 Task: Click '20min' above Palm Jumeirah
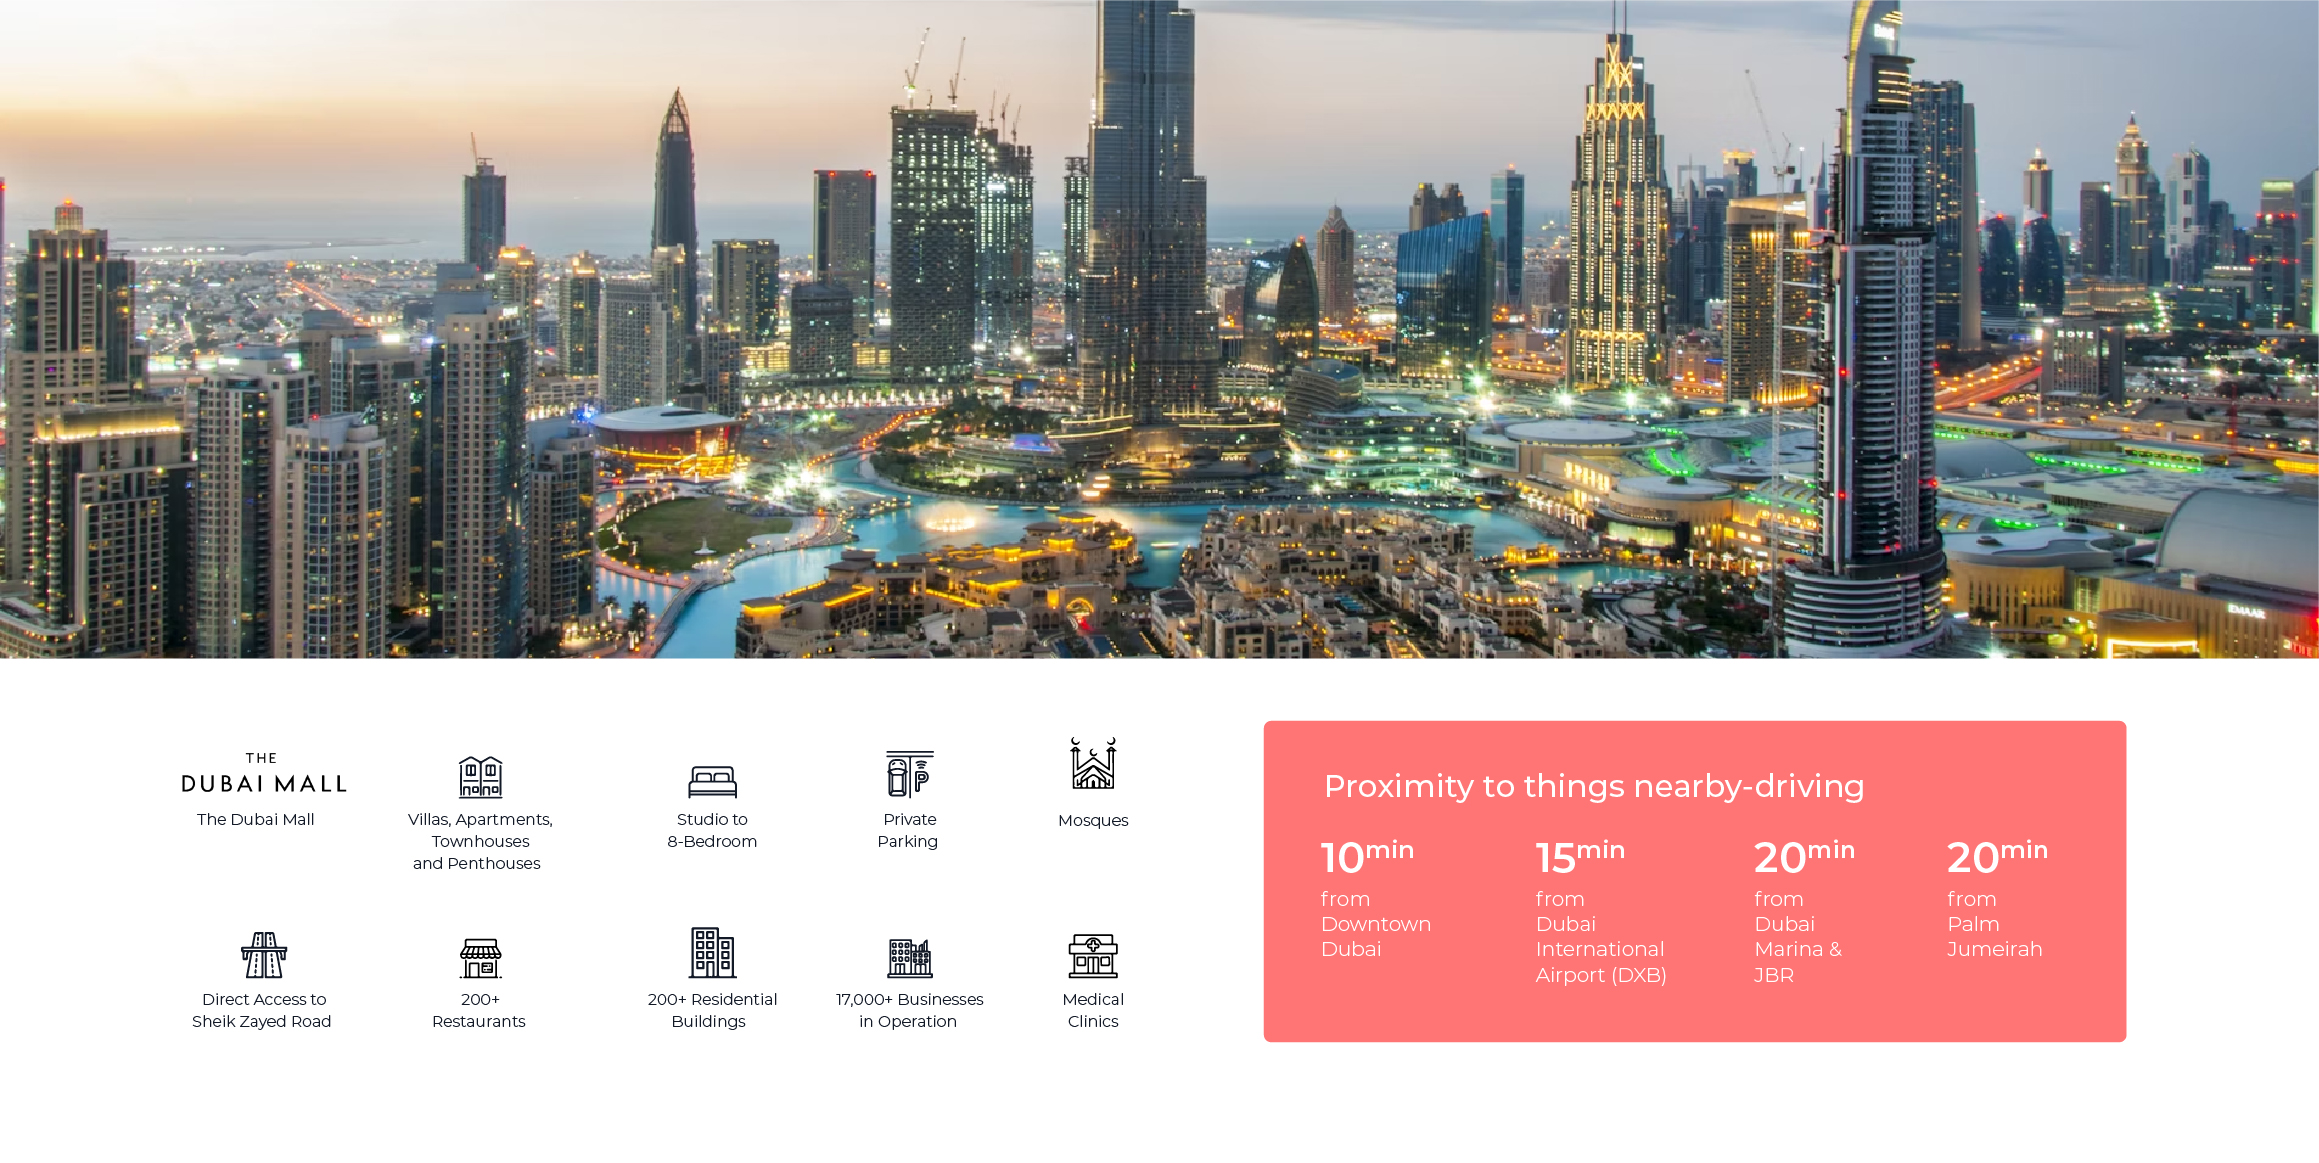1997,857
